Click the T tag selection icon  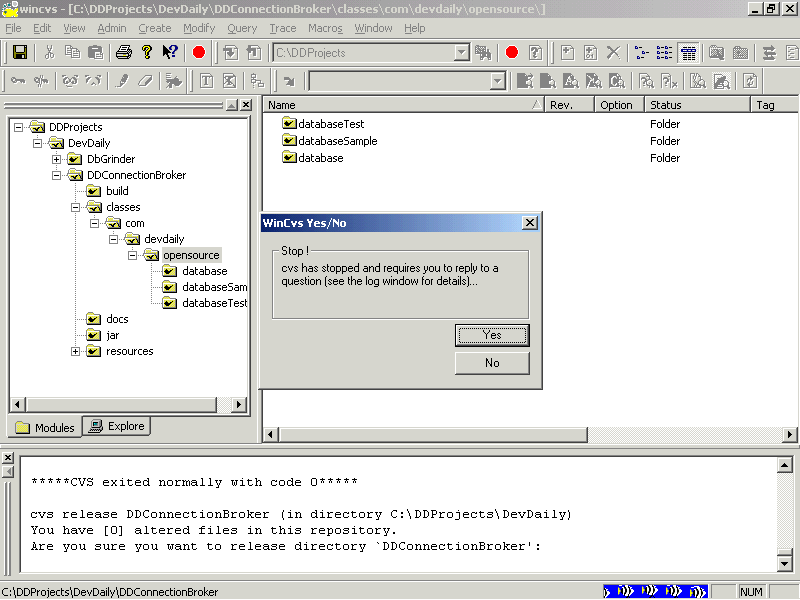(x=207, y=81)
